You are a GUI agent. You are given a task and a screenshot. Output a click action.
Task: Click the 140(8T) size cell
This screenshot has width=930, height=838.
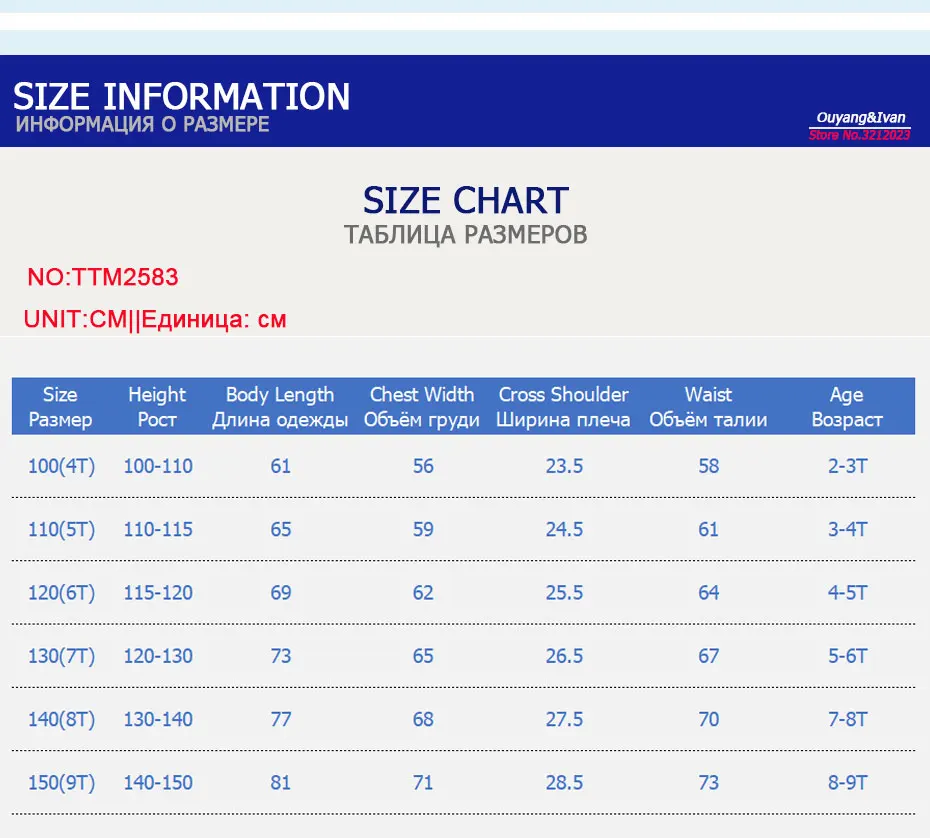coord(62,719)
